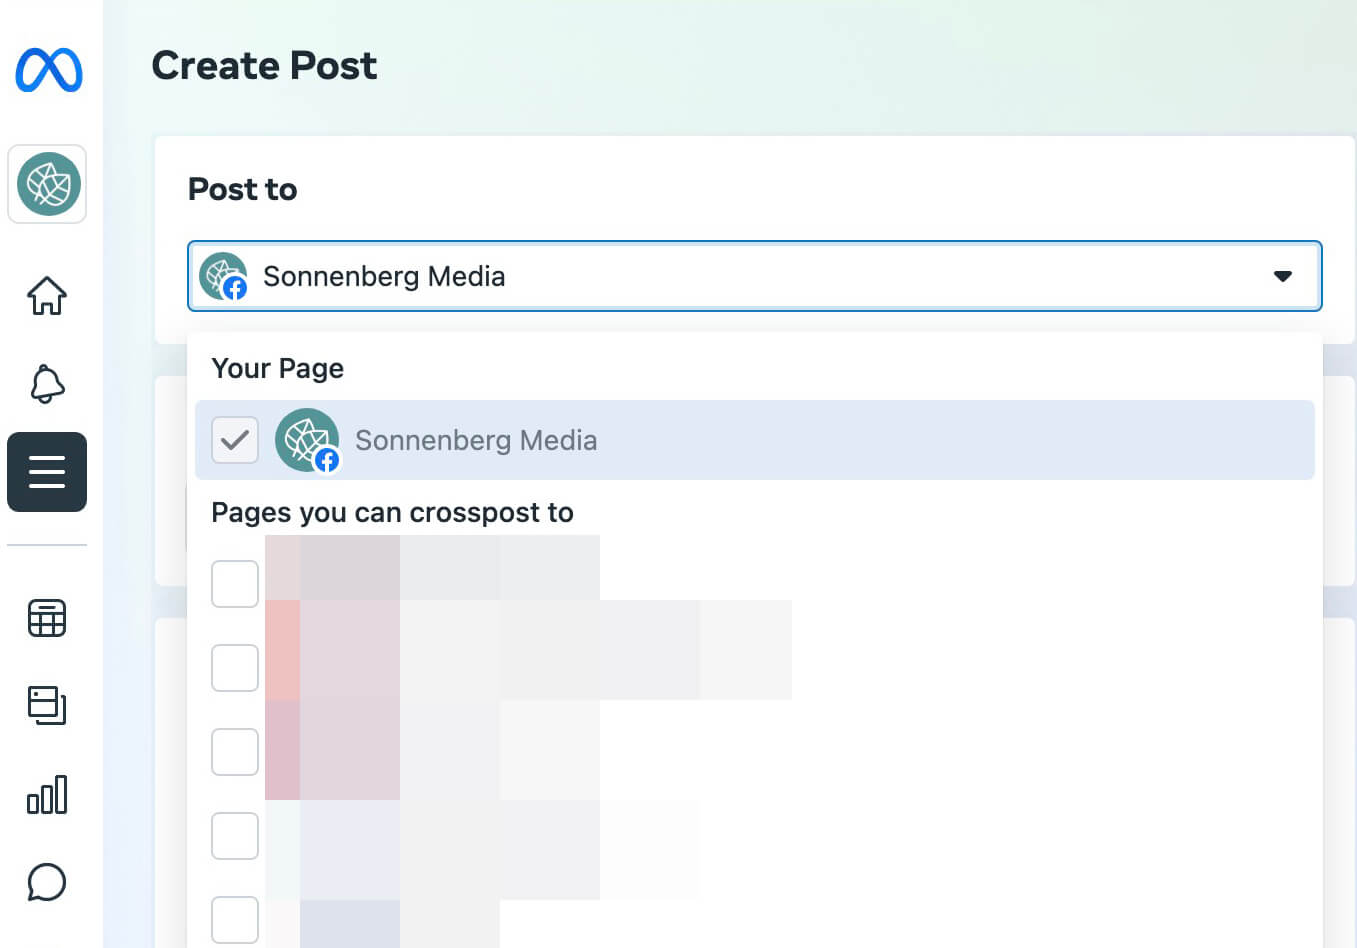1357x948 pixels.
Task: Tick the first crosspost page checkbox
Action: point(235,583)
